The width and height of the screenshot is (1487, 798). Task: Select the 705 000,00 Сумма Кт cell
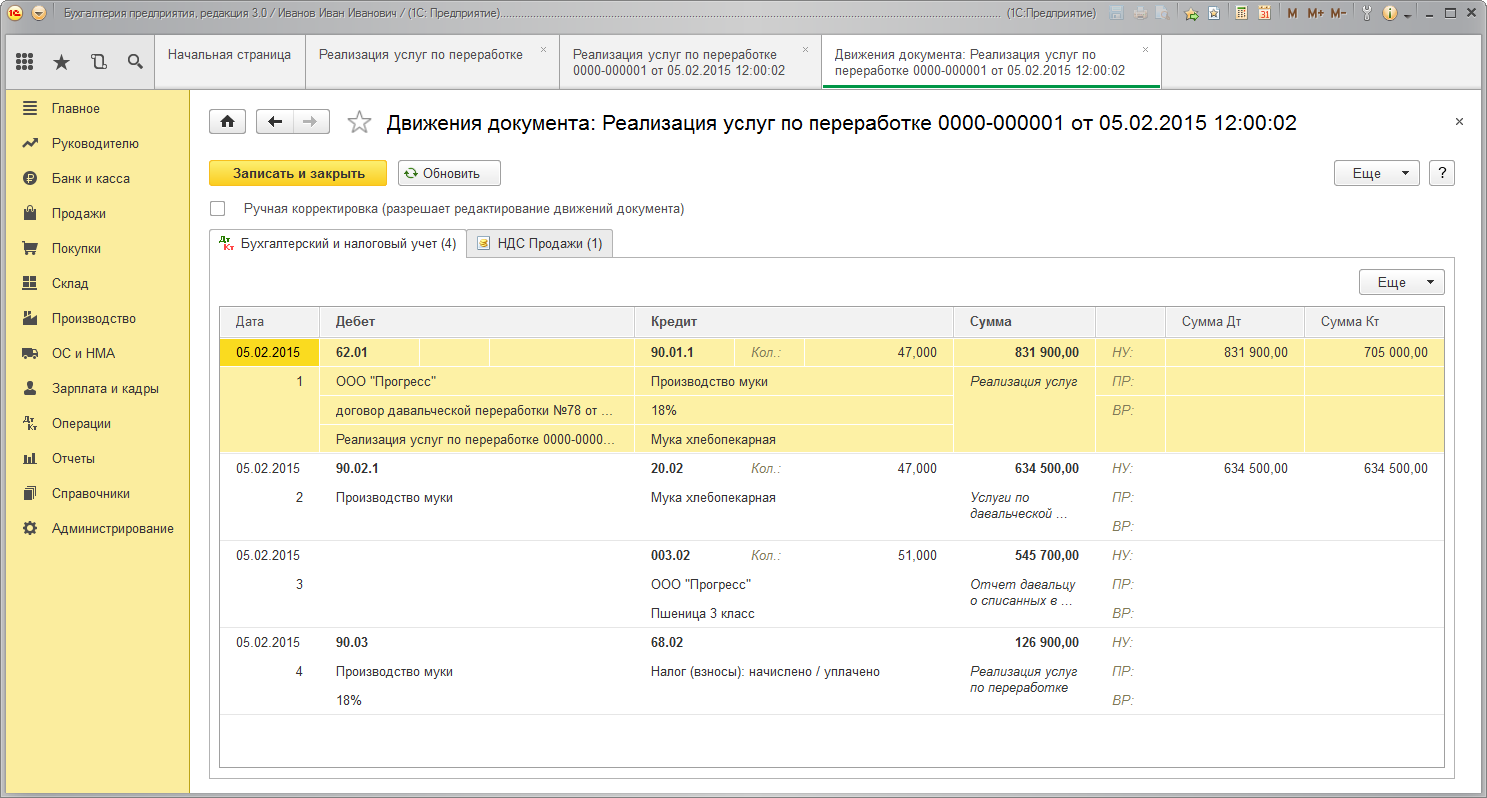coord(1374,352)
